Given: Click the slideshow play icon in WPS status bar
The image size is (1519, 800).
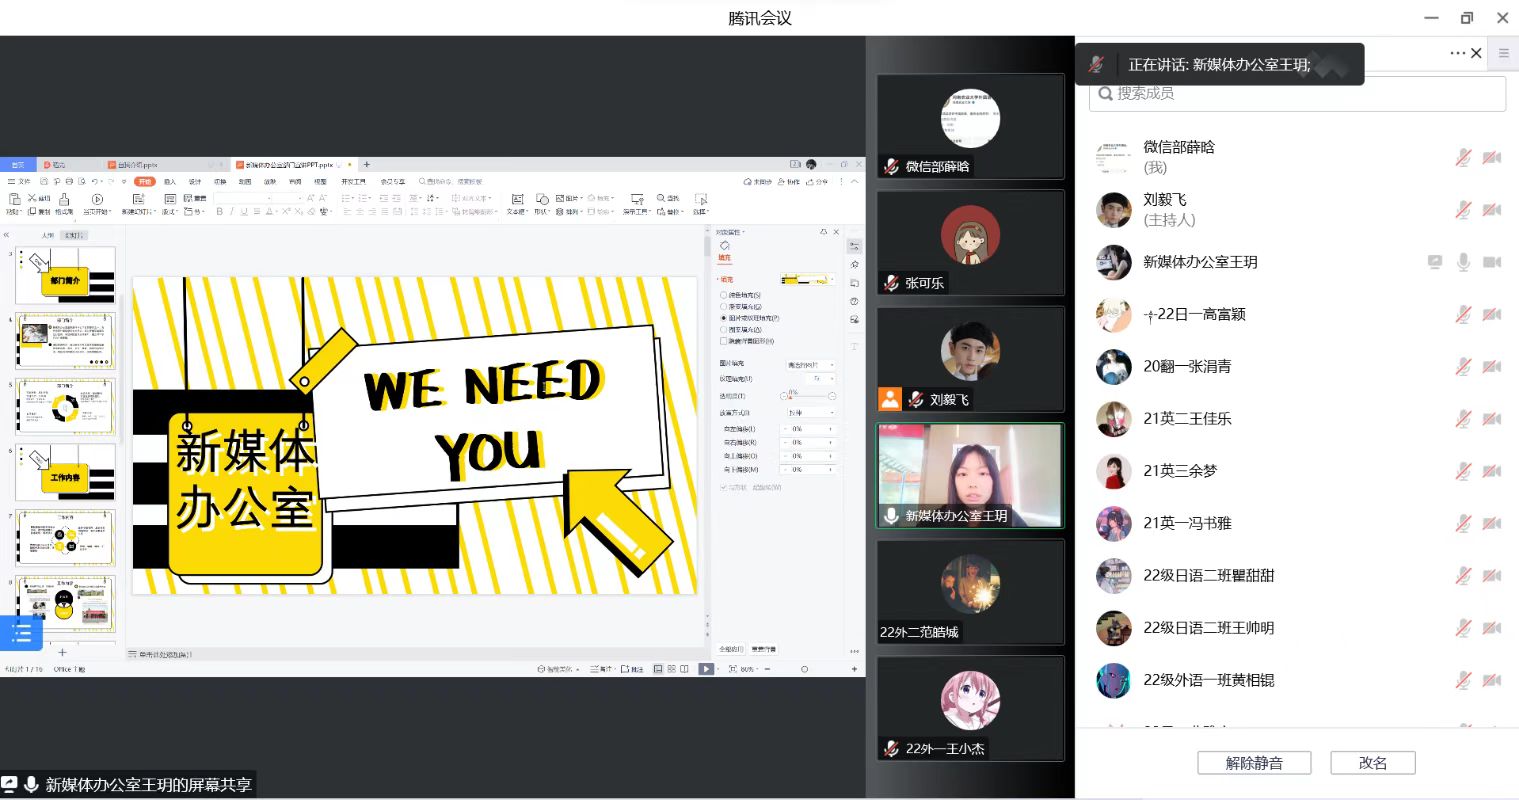Looking at the screenshot, I should tap(706, 669).
